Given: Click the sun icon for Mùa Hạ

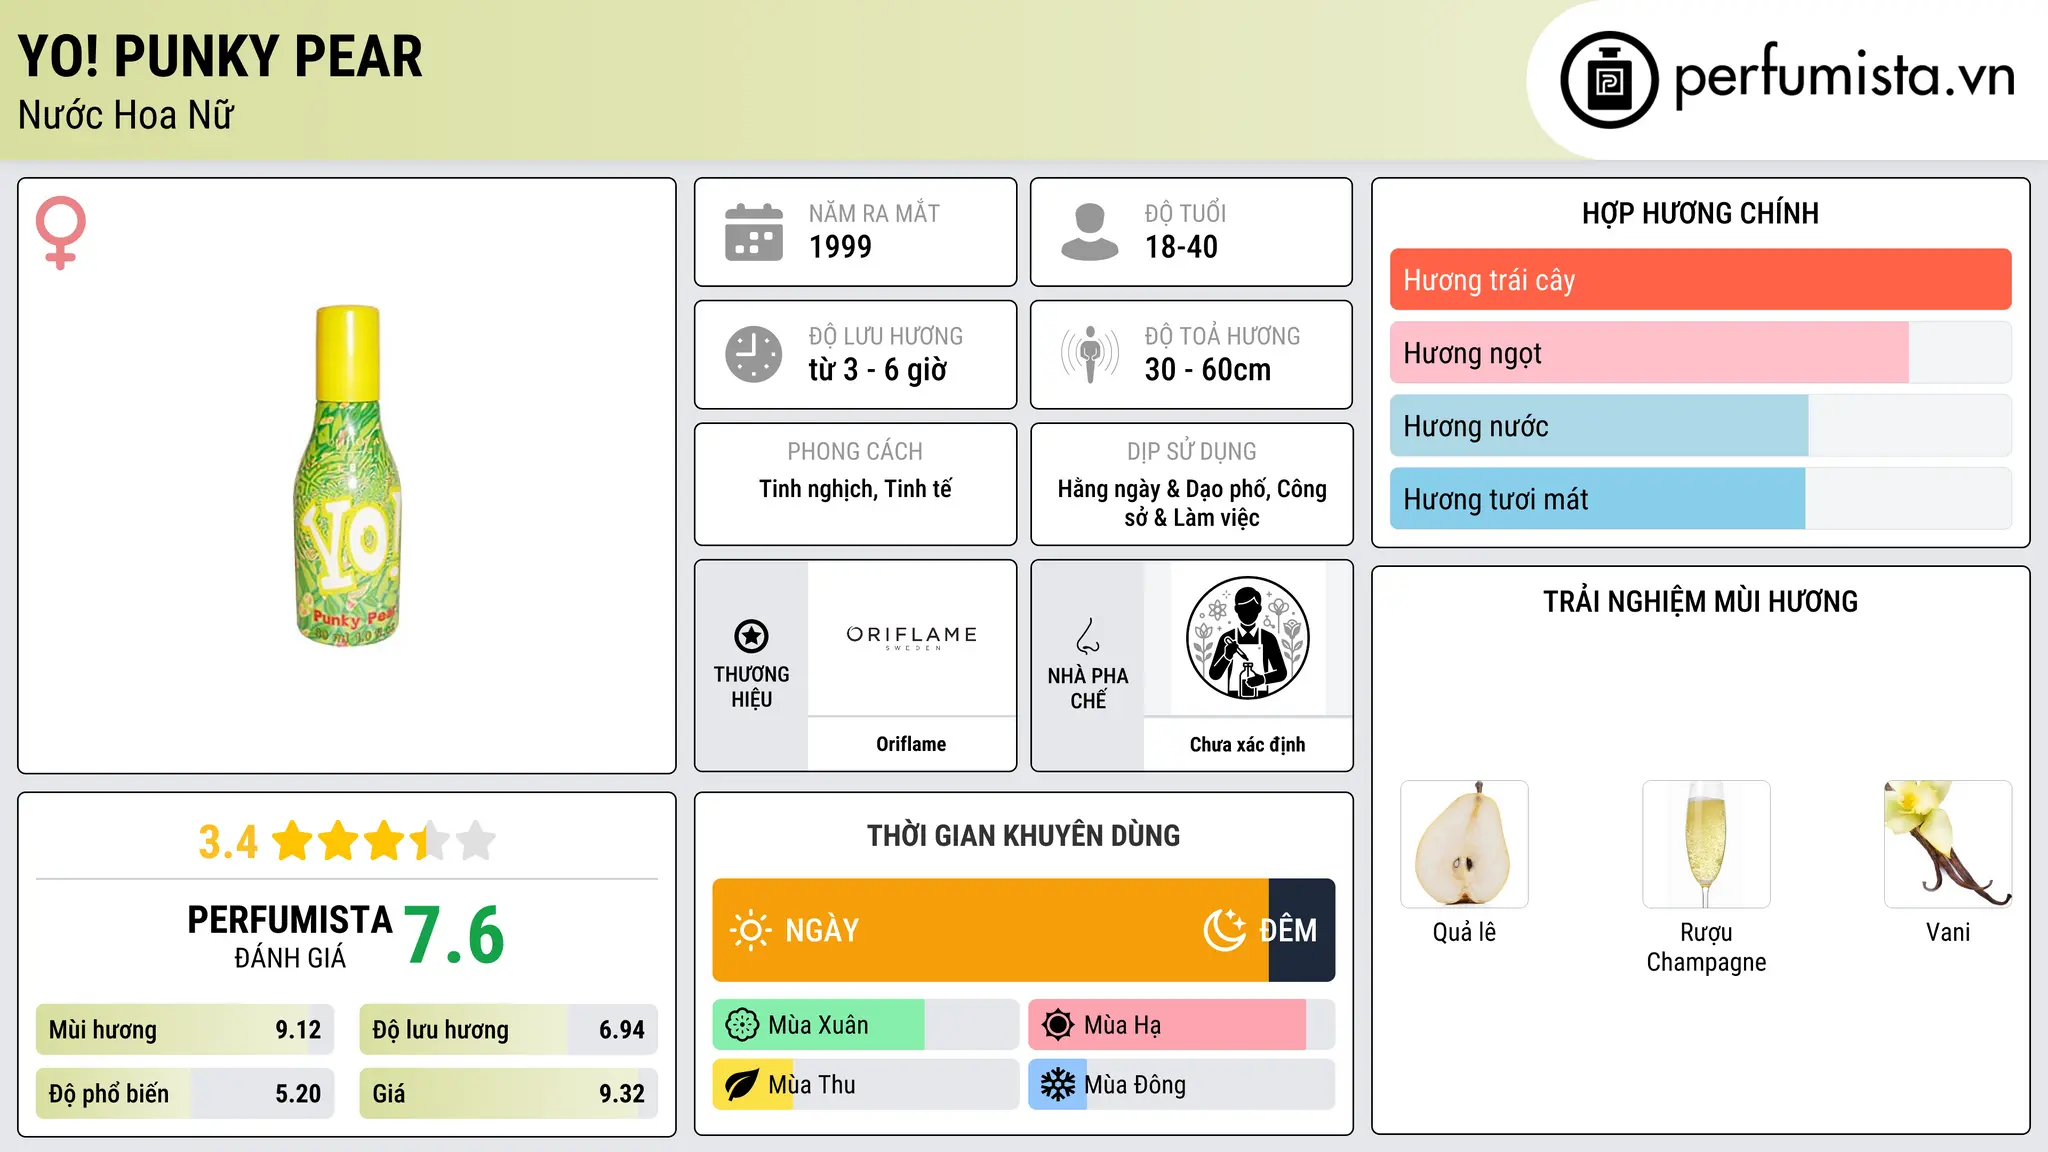Looking at the screenshot, I should (x=1058, y=1025).
